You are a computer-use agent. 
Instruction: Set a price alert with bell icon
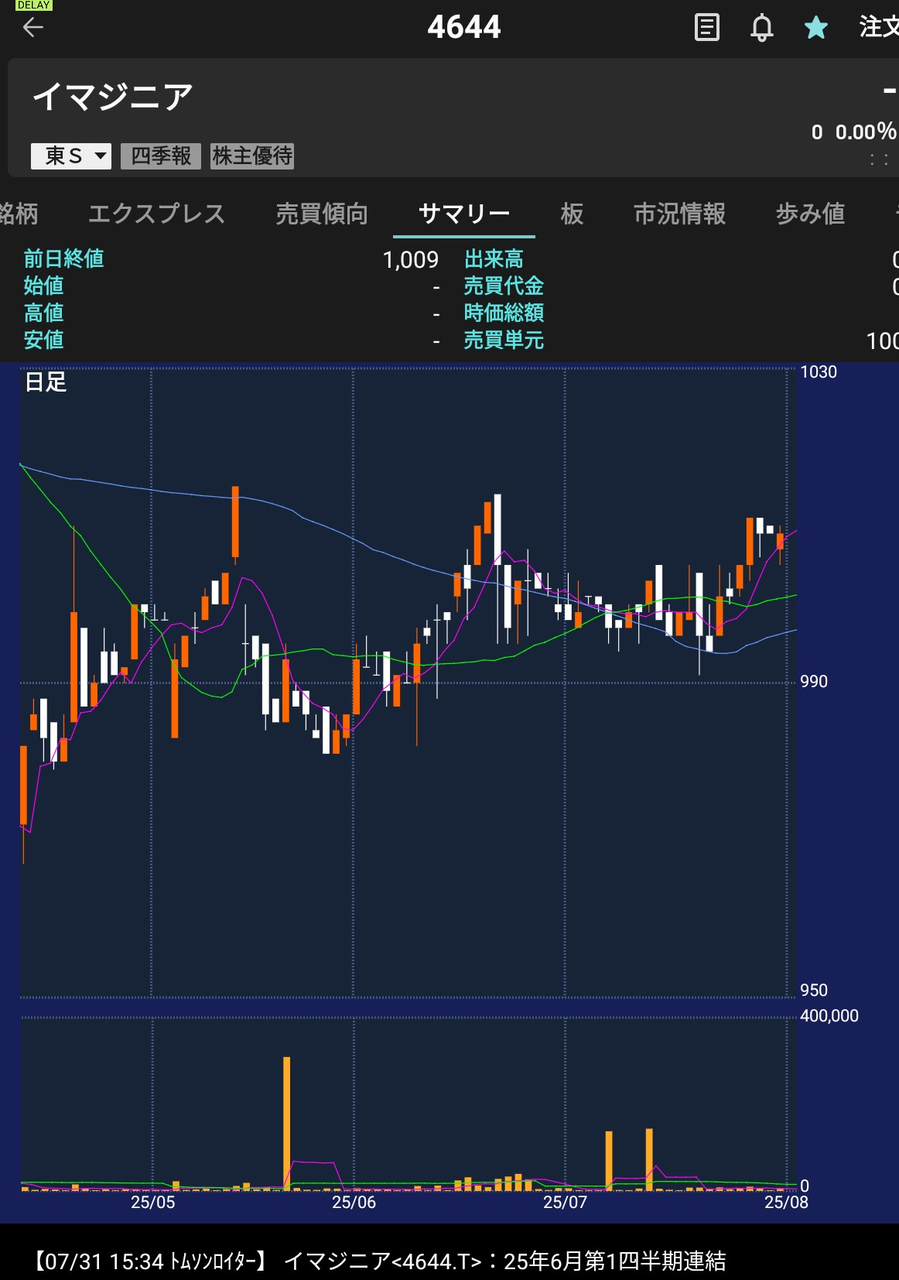click(x=762, y=27)
